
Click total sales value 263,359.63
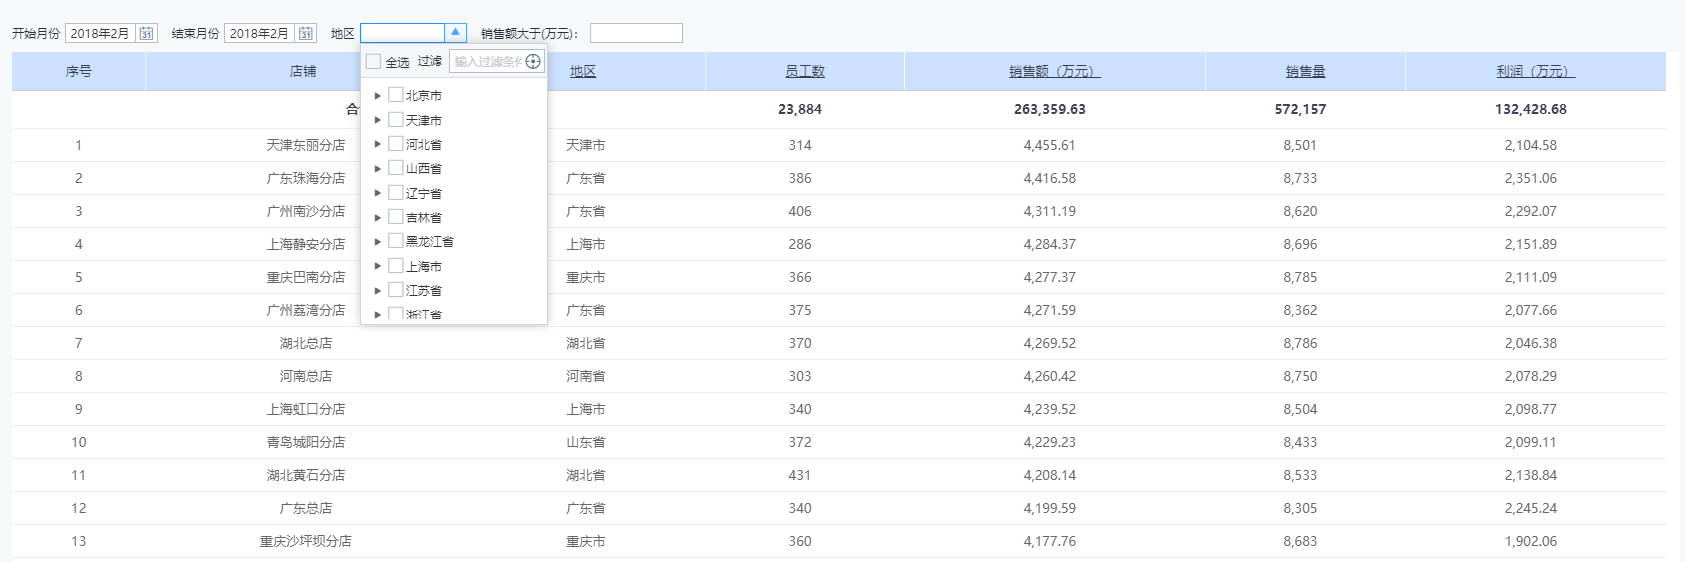(x=1050, y=109)
